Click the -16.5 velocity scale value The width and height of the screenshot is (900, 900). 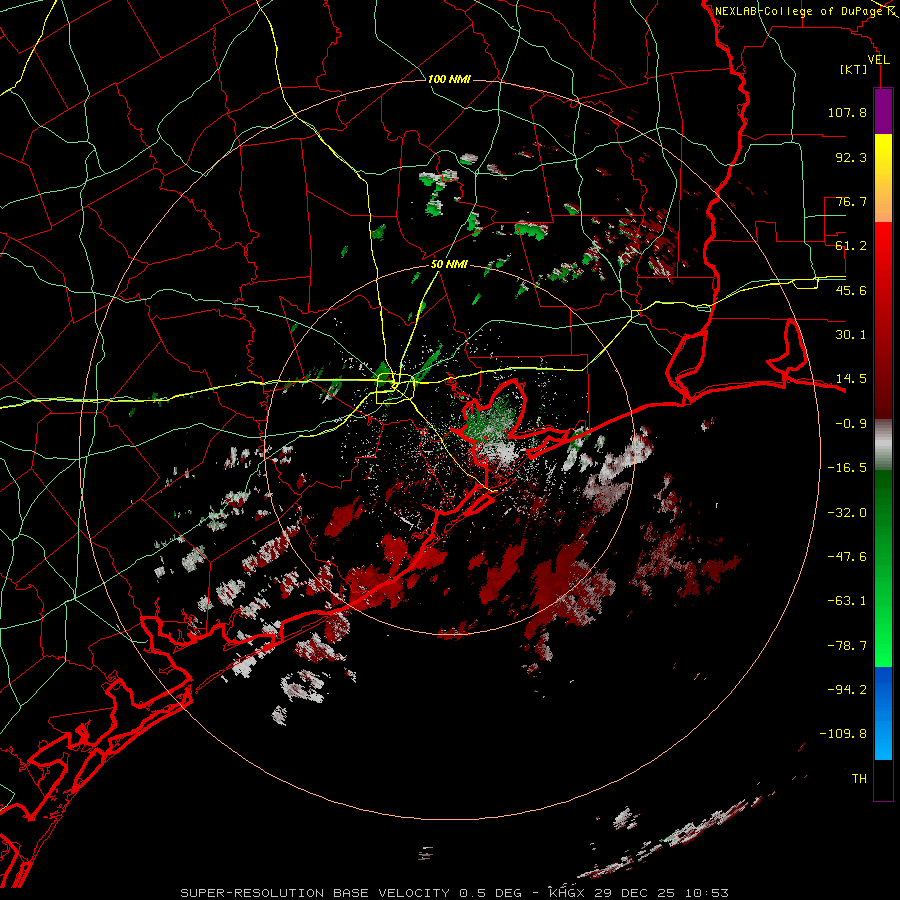pyautogui.click(x=847, y=468)
